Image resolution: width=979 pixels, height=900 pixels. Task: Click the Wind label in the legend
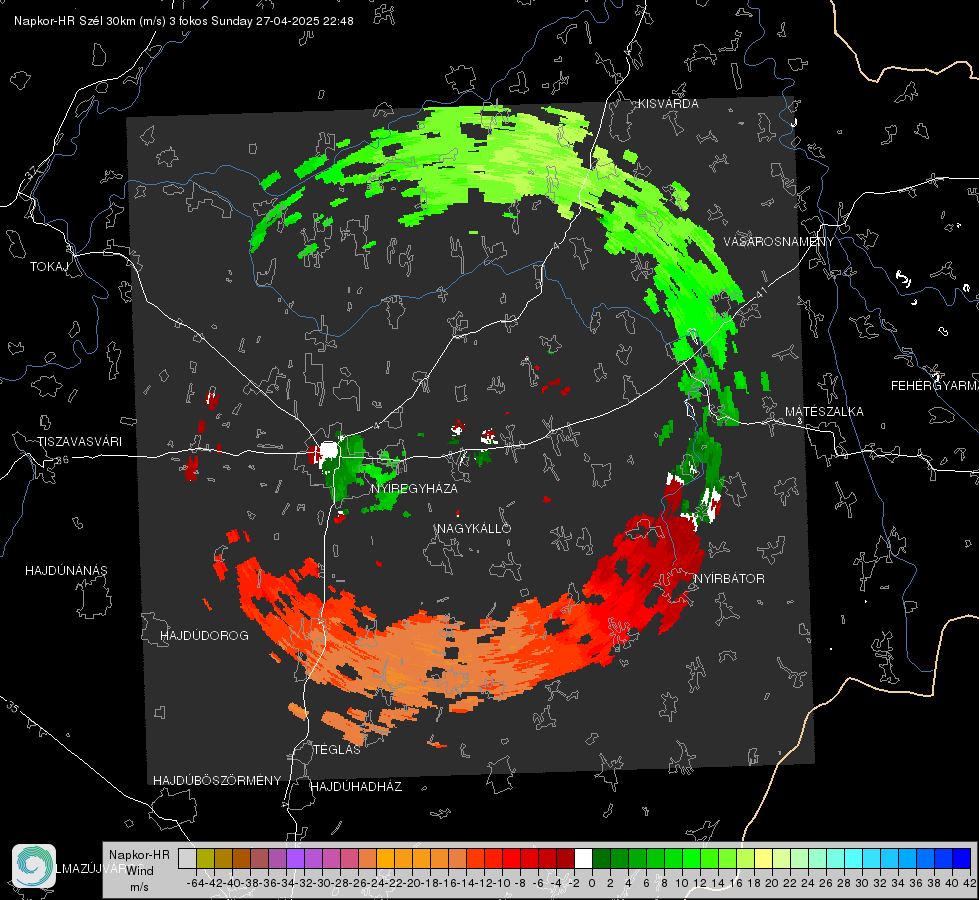click(140, 871)
